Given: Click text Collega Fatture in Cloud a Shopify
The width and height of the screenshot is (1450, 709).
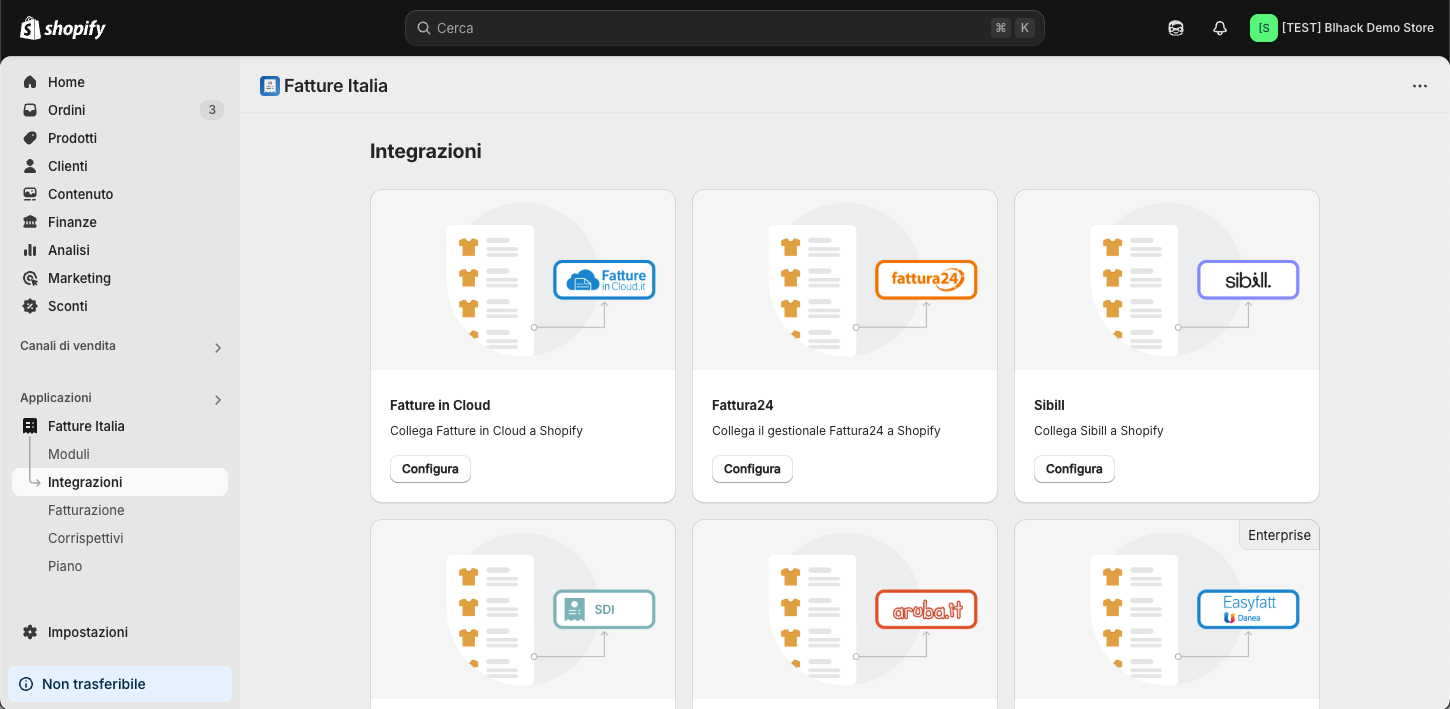Looking at the screenshot, I should [x=486, y=431].
